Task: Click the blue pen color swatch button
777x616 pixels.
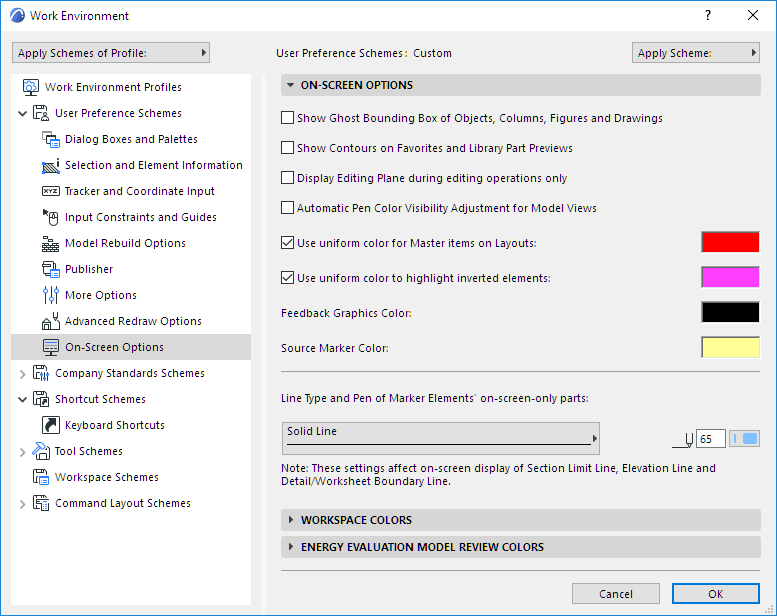Action: 744,439
